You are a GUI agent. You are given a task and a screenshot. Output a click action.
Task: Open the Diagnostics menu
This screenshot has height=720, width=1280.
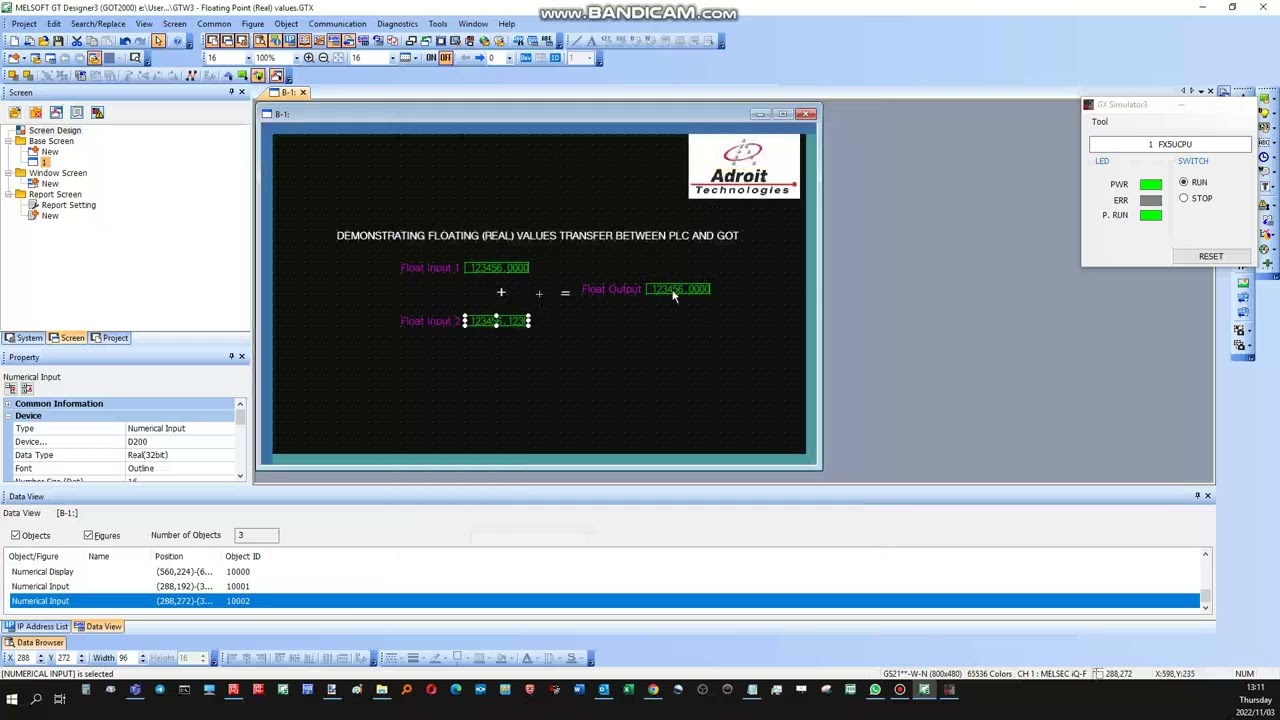tap(397, 24)
